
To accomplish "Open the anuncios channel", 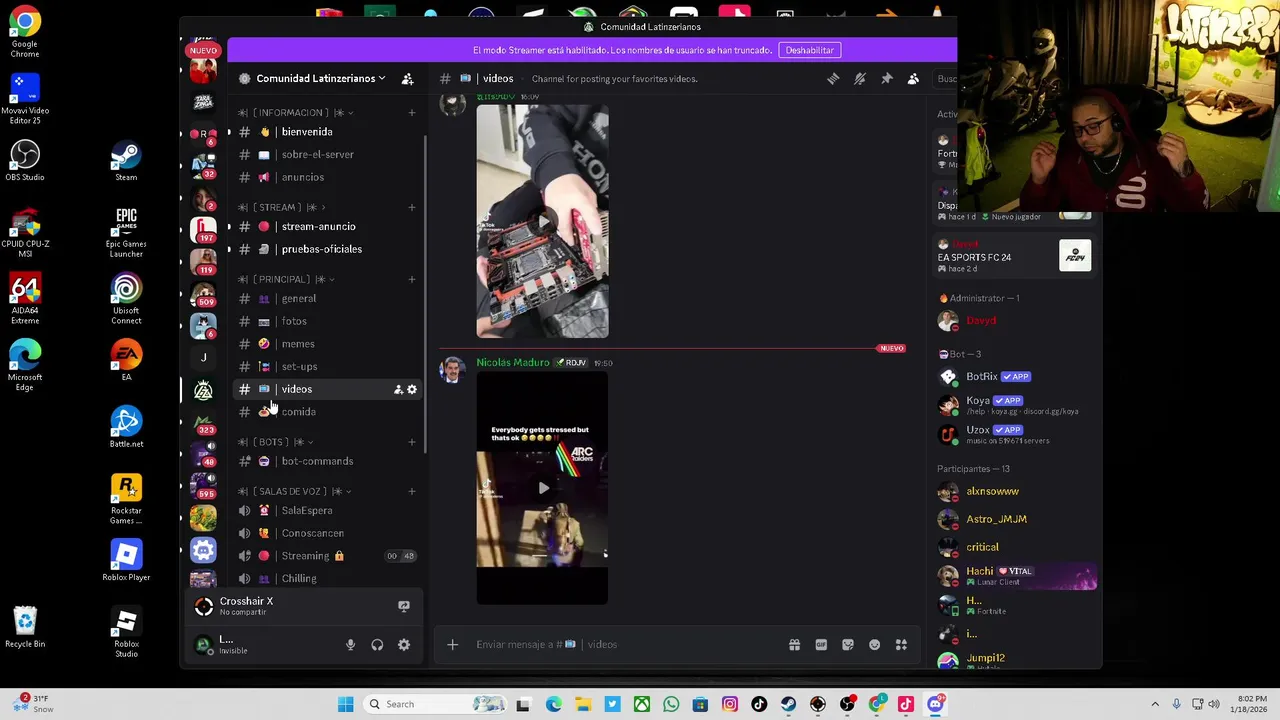I will (x=327, y=177).
